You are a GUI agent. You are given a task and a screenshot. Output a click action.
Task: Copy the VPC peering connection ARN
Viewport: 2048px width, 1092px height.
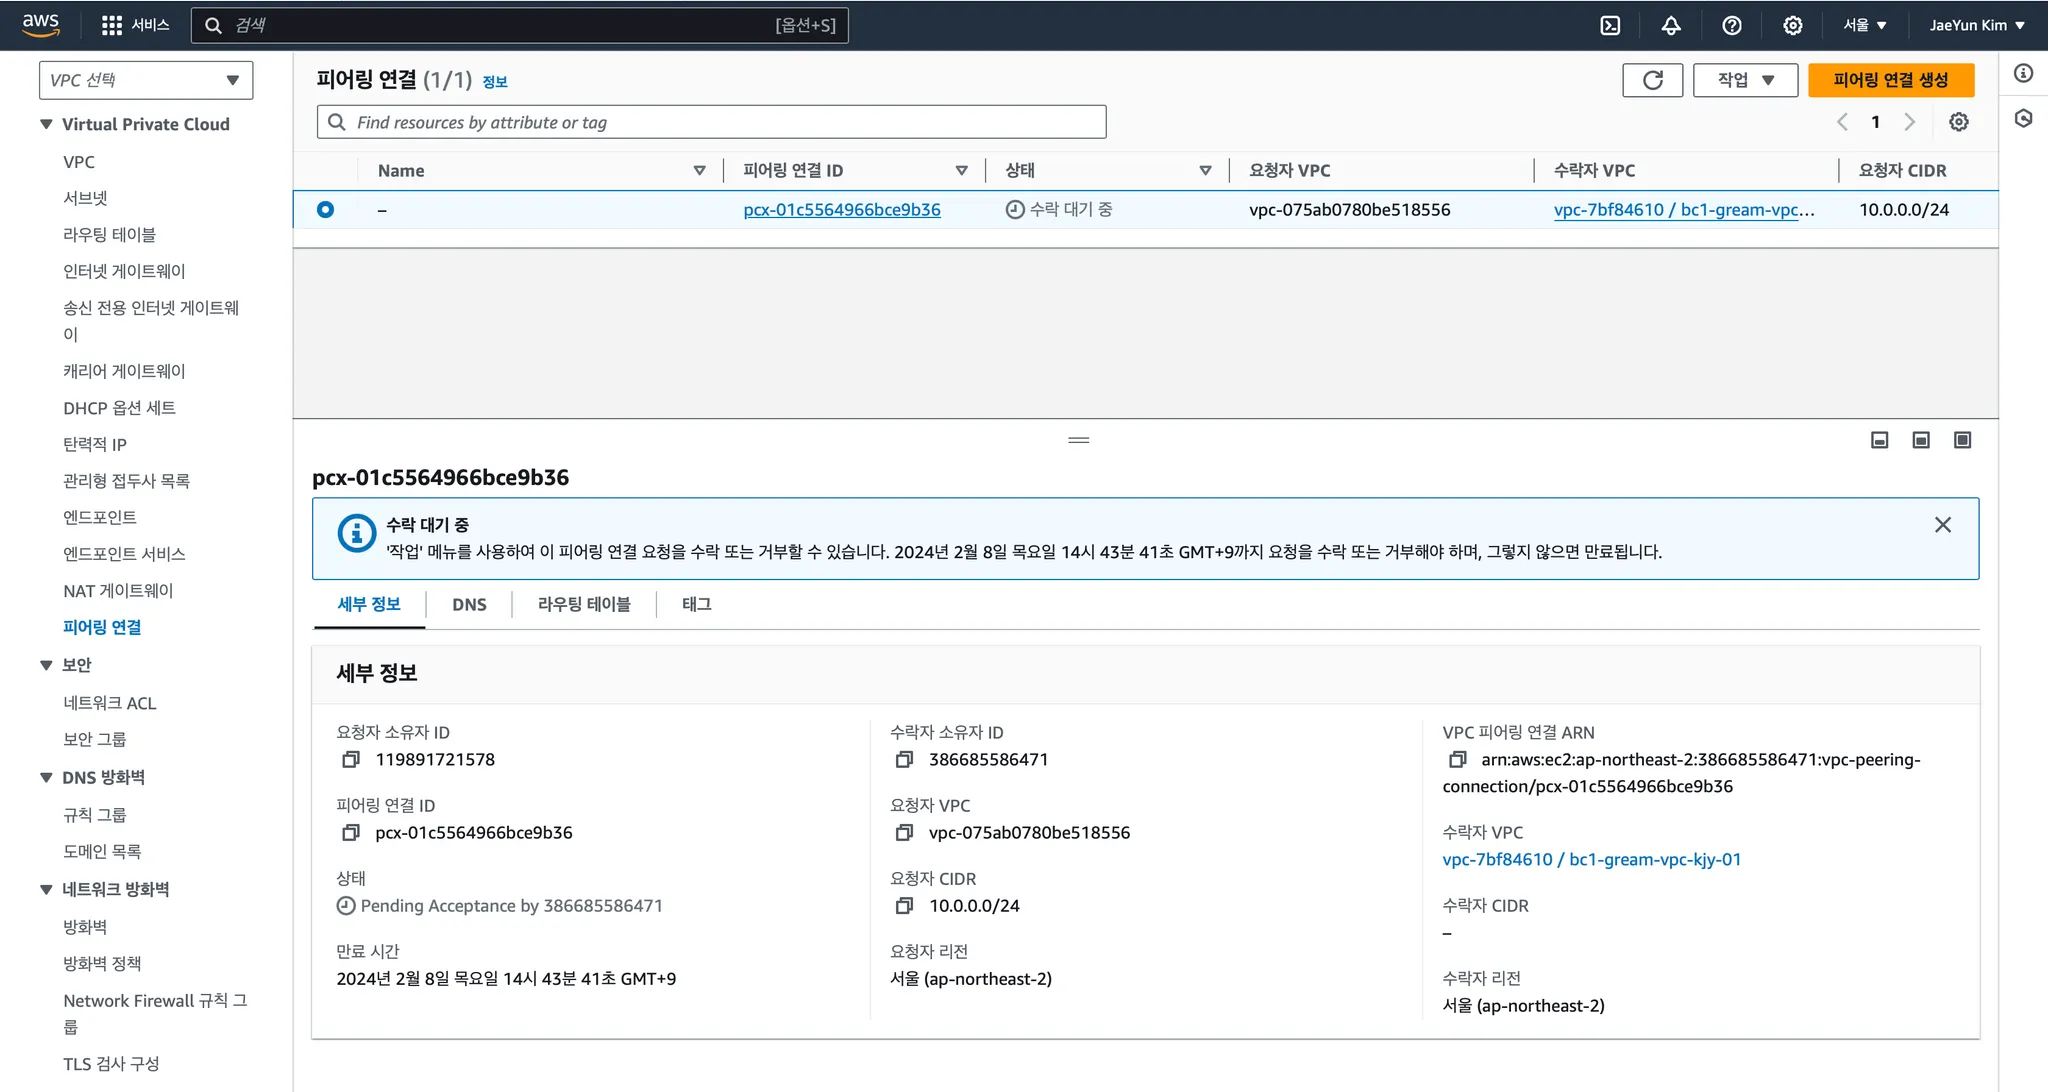[1458, 760]
